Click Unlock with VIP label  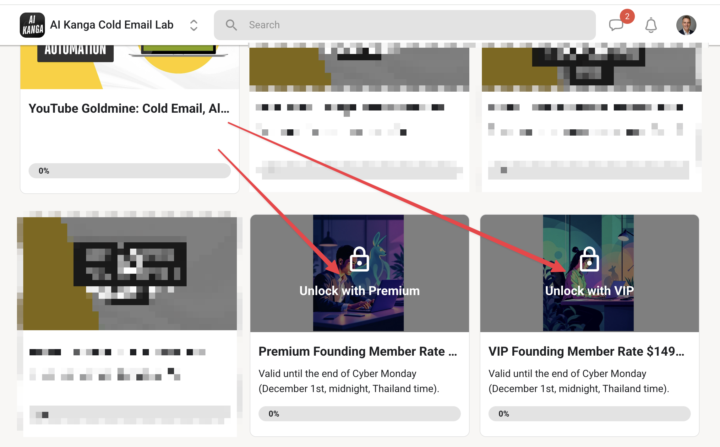(x=589, y=291)
